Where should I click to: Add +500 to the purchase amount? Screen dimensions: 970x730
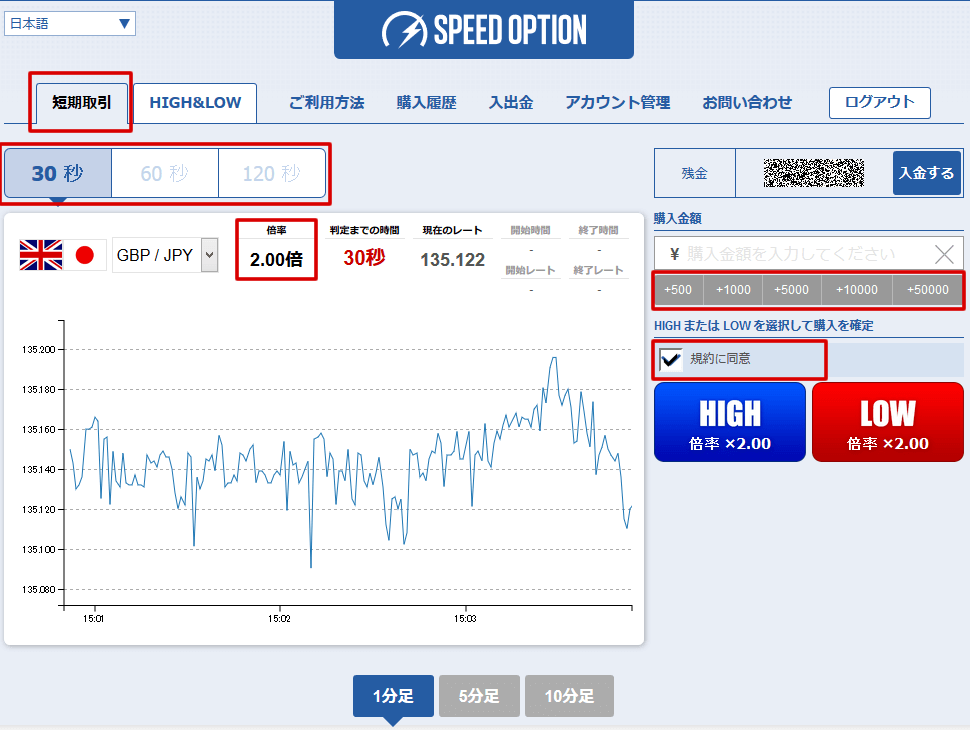pos(678,290)
